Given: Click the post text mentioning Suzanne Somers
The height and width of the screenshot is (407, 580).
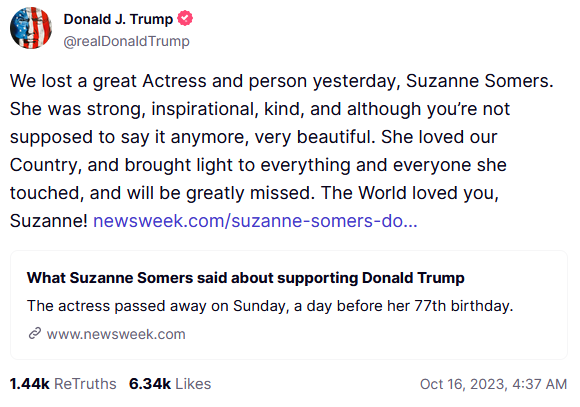Looking at the screenshot, I should coord(281,151).
